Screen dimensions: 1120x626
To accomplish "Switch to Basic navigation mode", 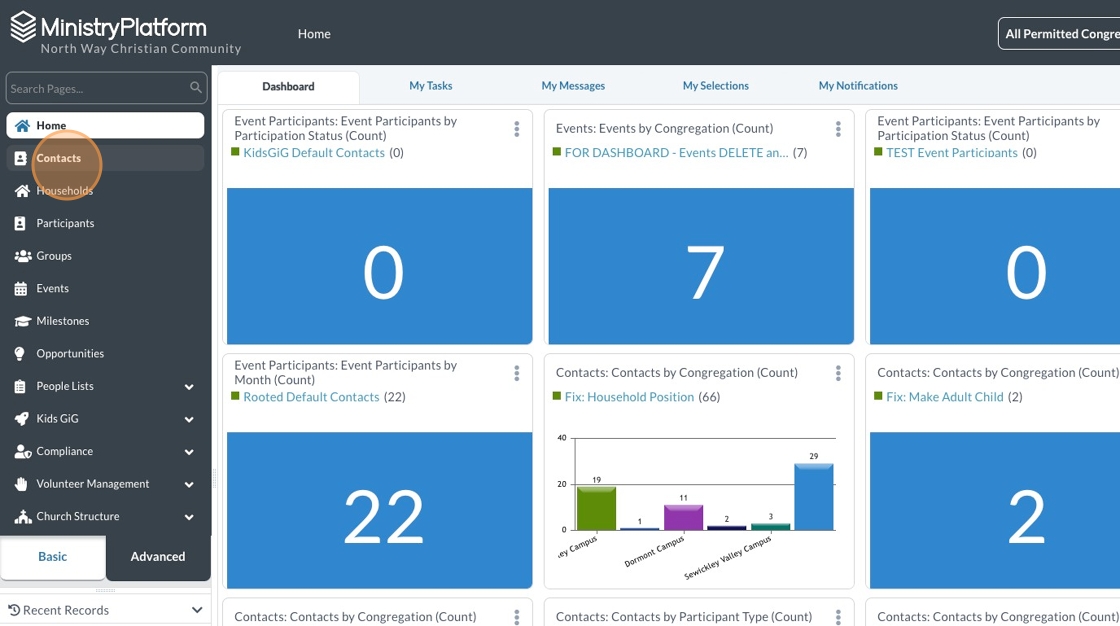I will [53, 557].
